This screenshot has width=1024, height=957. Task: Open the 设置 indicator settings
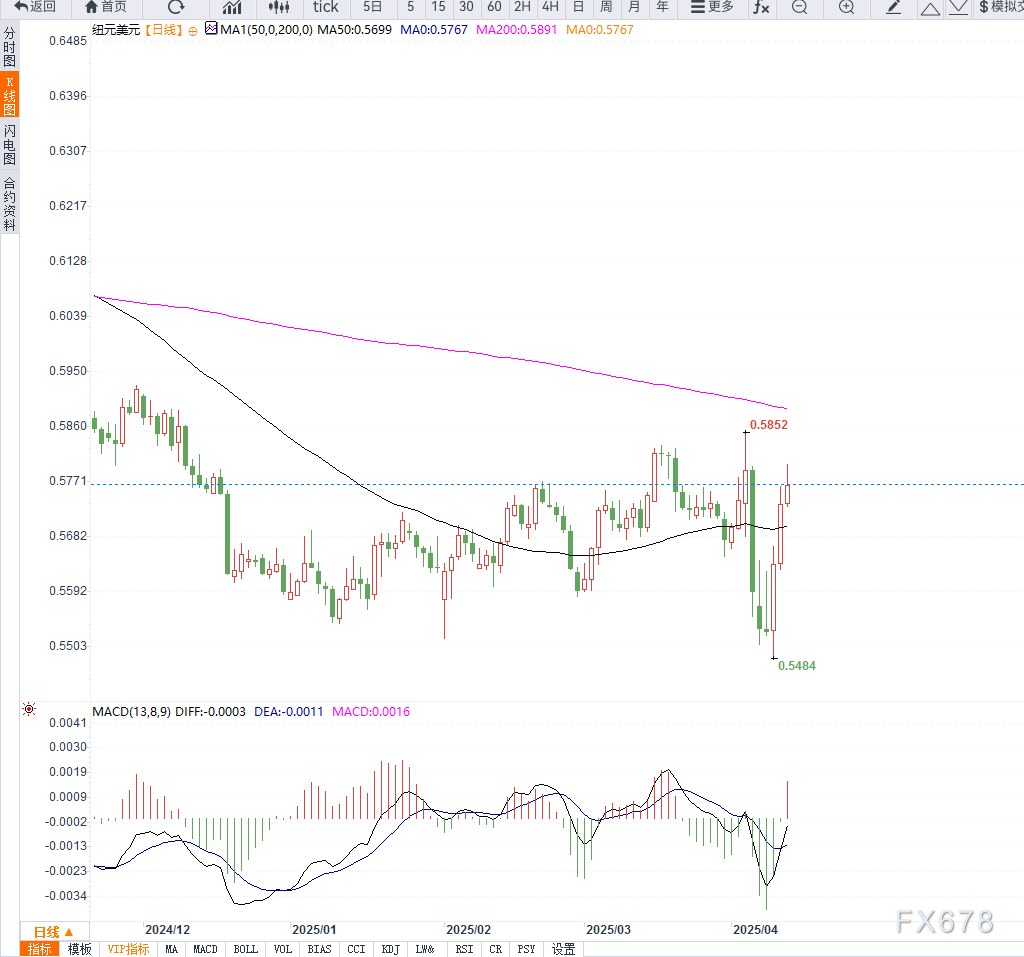(x=564, y=949)
